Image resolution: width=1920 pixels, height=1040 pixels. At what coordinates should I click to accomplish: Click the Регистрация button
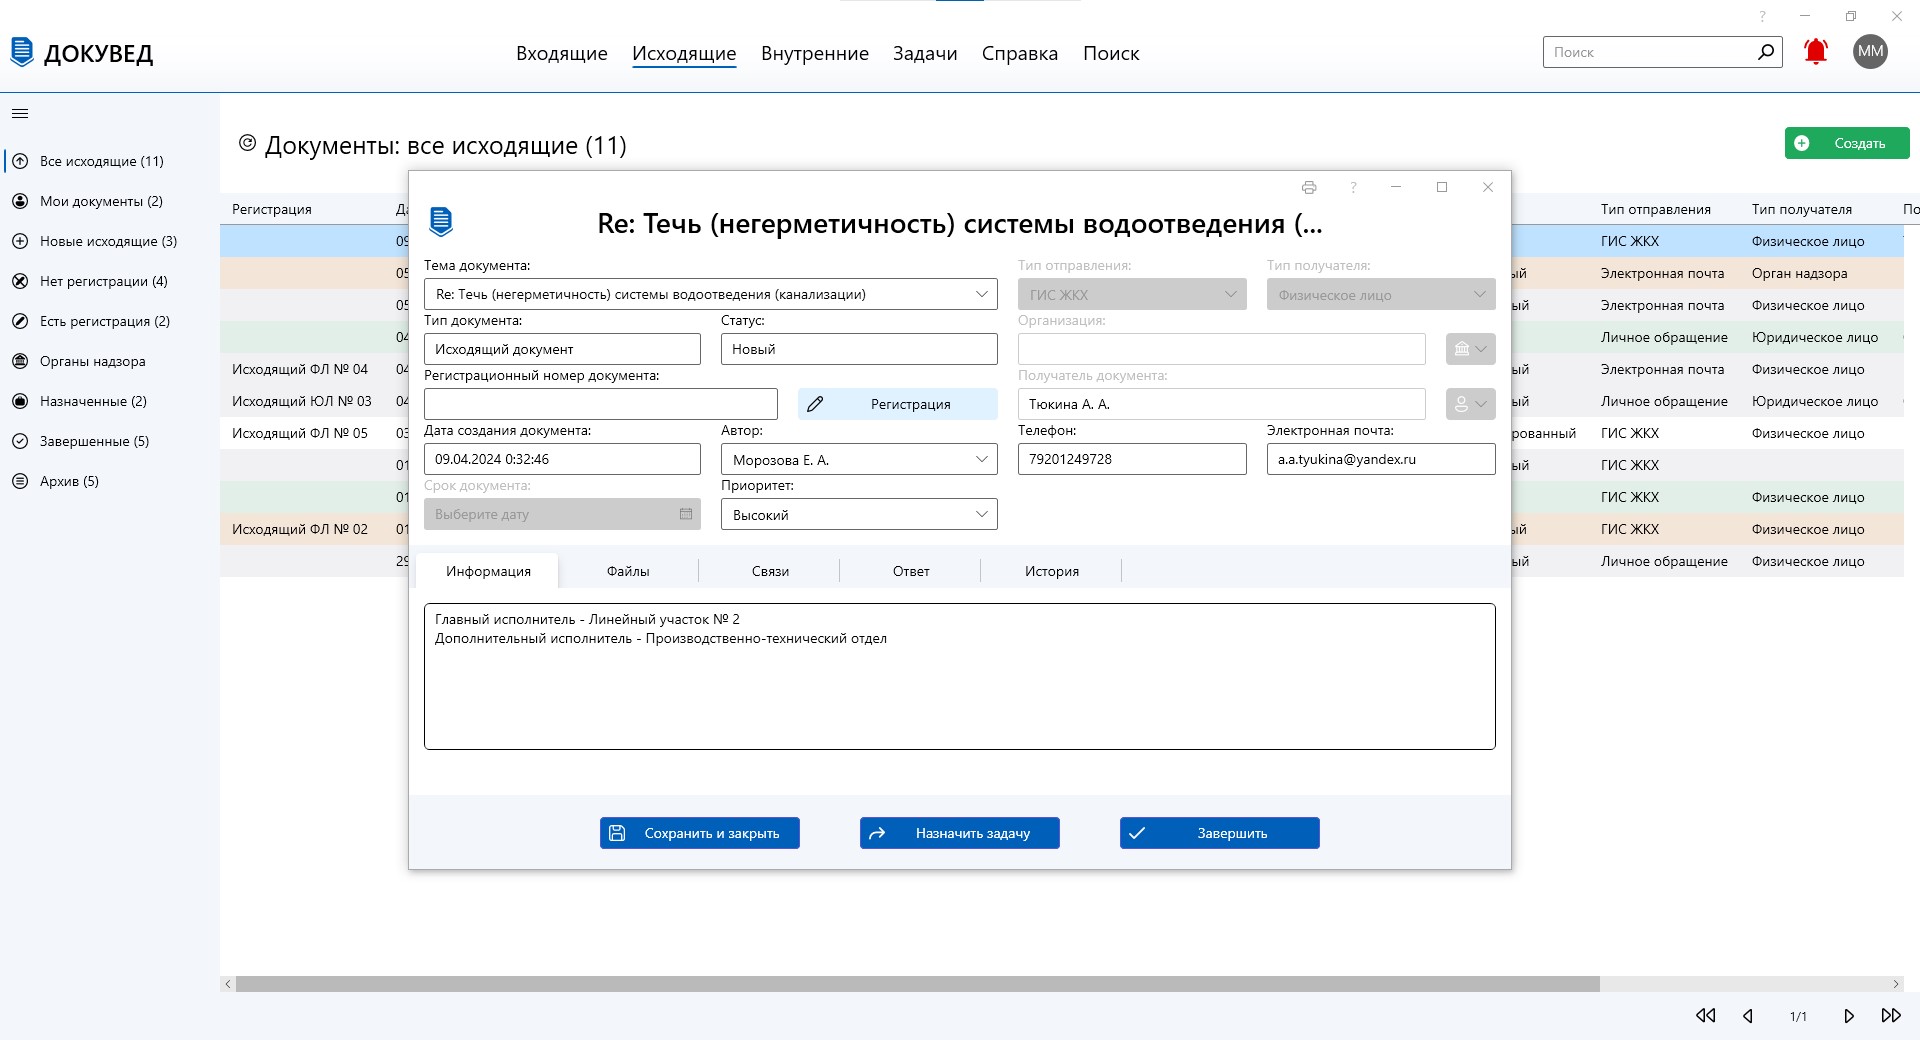[x=897, y=404]
